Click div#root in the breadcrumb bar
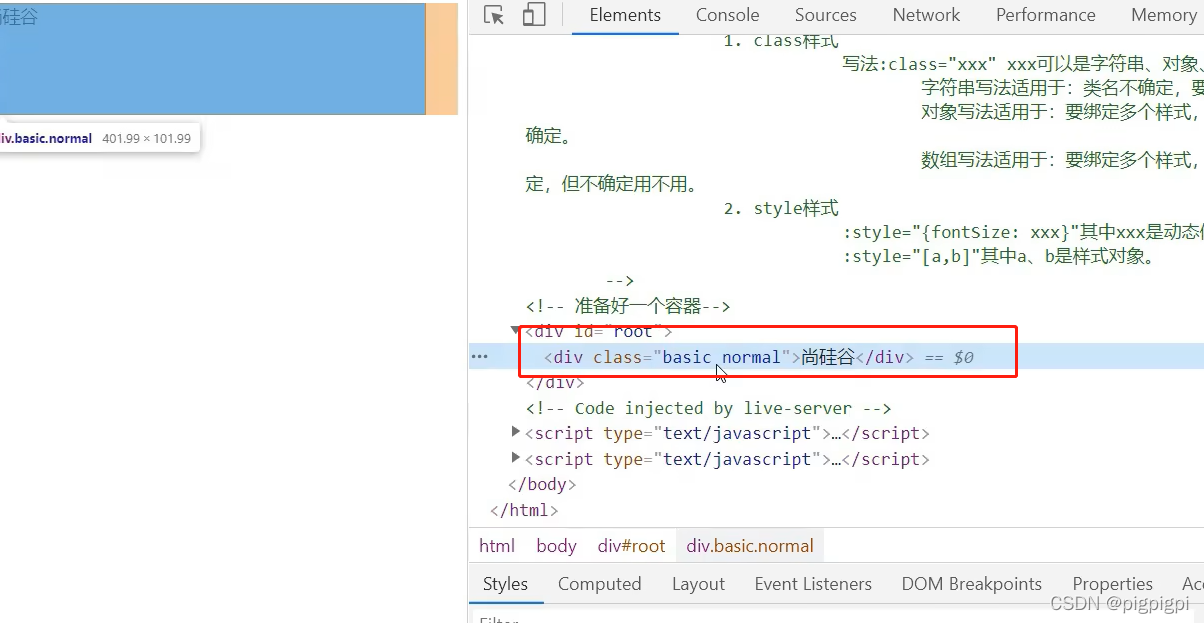 click(x=631, y=545)
